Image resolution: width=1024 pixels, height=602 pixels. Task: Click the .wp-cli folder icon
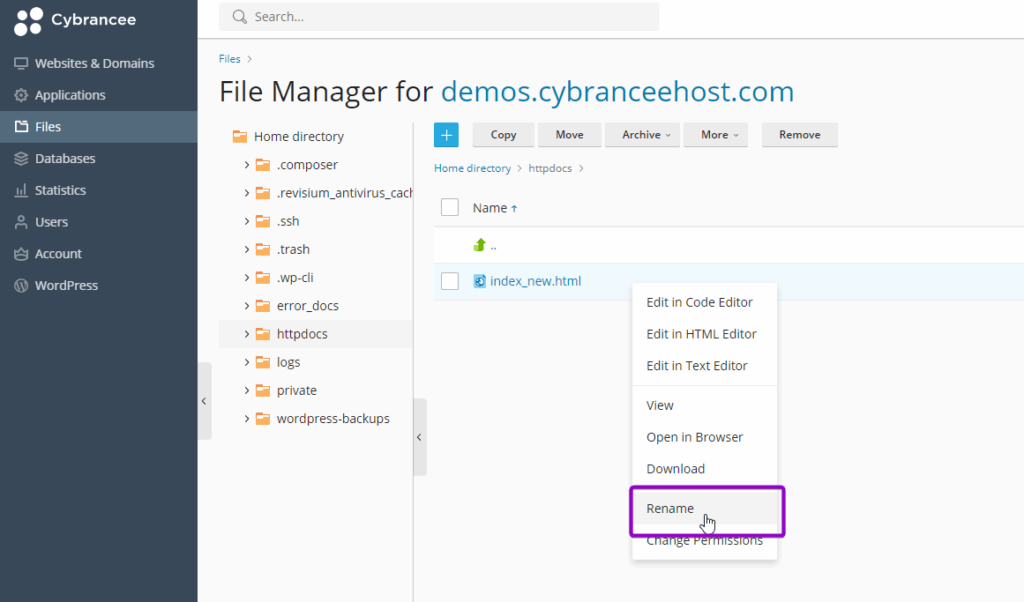[x=263, y=277]
